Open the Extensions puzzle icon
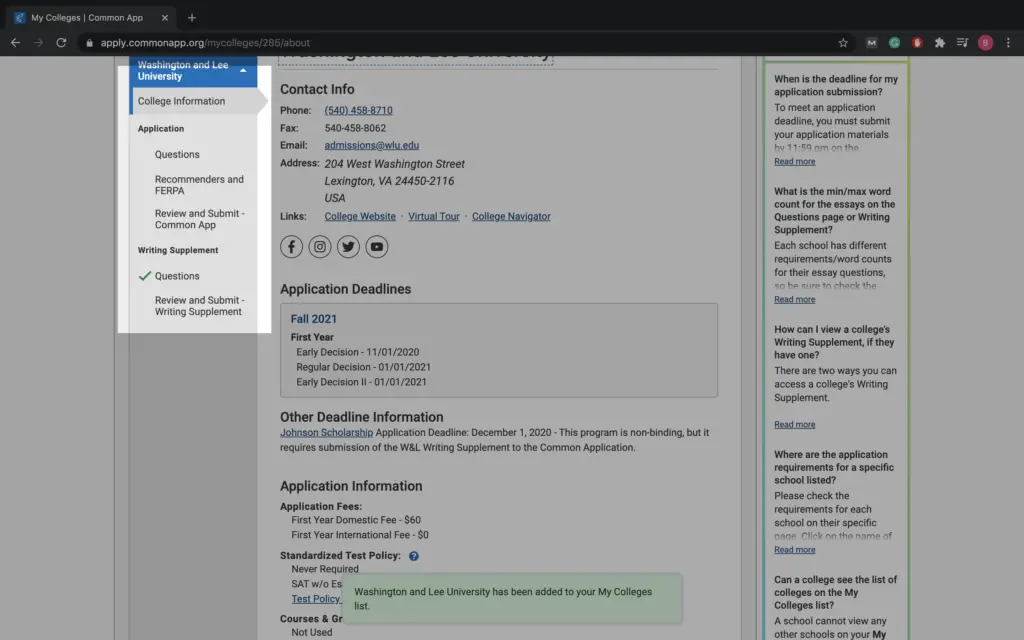Image resolution: width=1024 pixels, height=640 pixels. pos(940,42)
